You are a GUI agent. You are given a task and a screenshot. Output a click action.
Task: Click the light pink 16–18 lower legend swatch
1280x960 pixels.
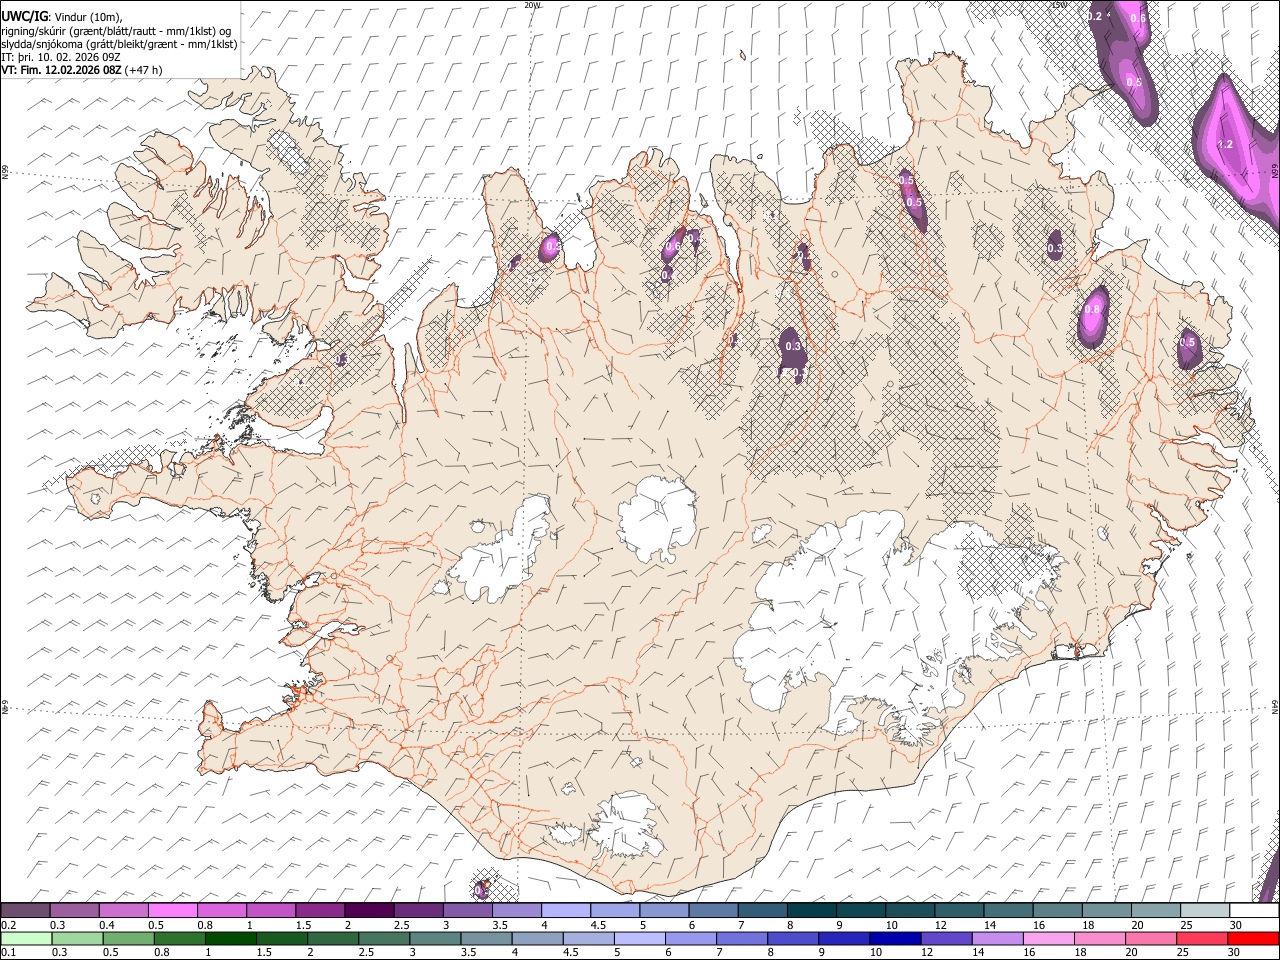click(1047, 939)
